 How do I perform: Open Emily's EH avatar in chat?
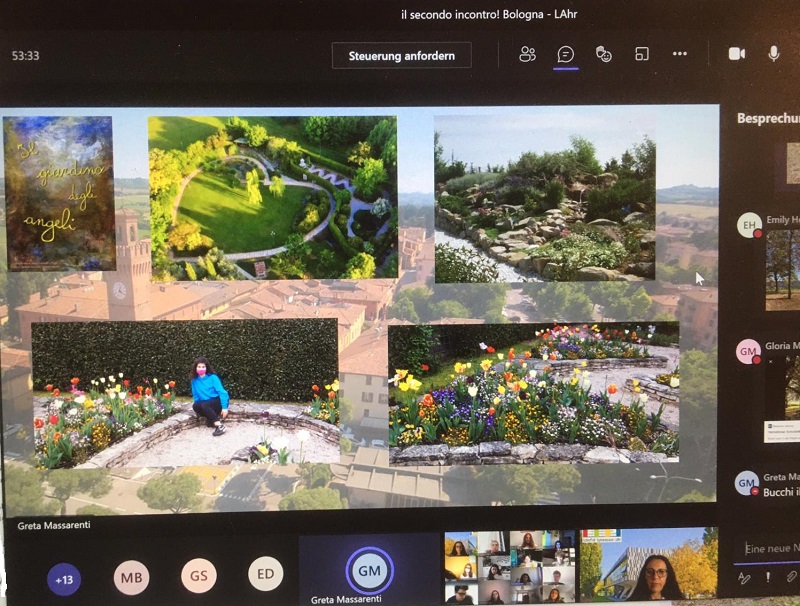[749, 225]
